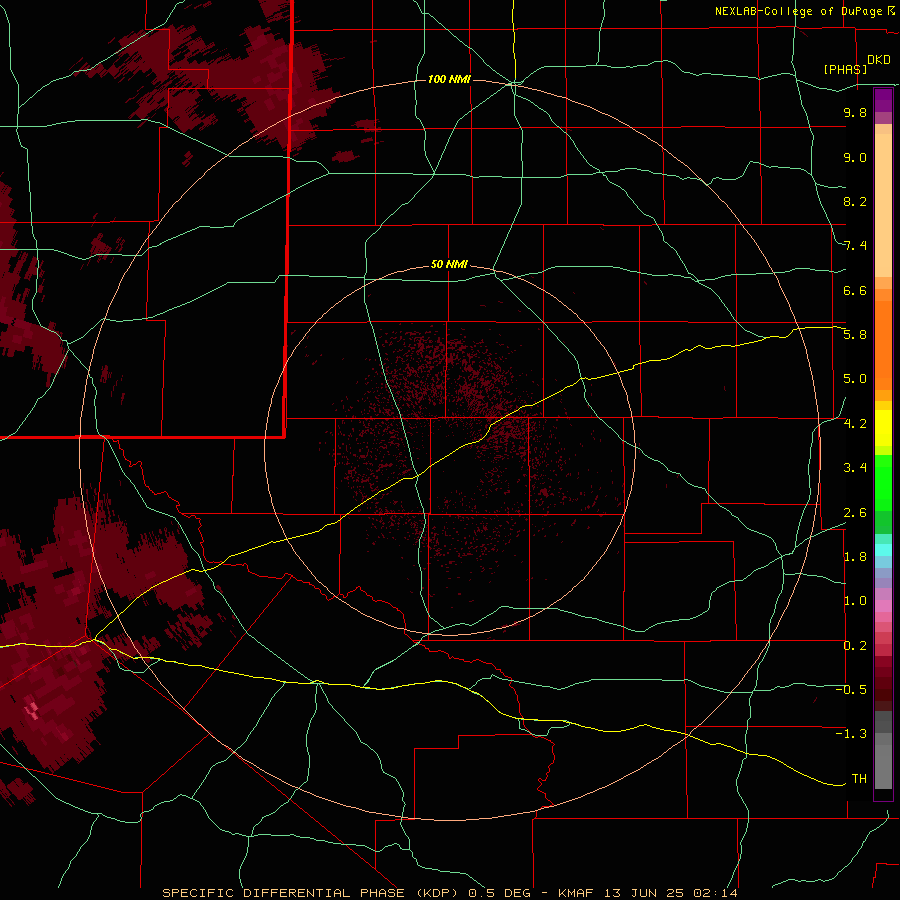Click the 02:14 timestamp text
Screen dimensions: 900x900
[715, 893]
